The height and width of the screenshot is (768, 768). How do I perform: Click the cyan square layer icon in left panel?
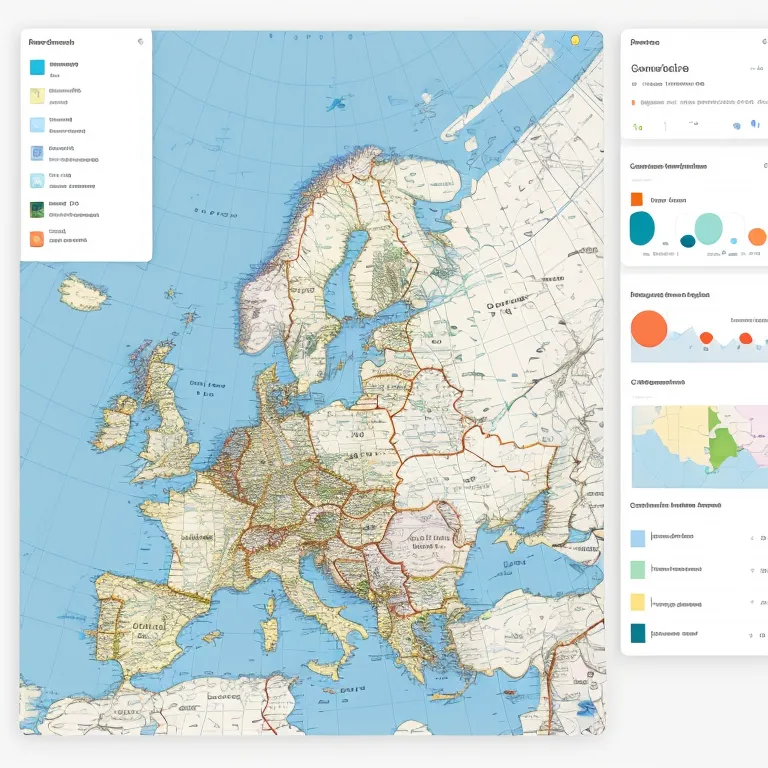tap(37, 68)
